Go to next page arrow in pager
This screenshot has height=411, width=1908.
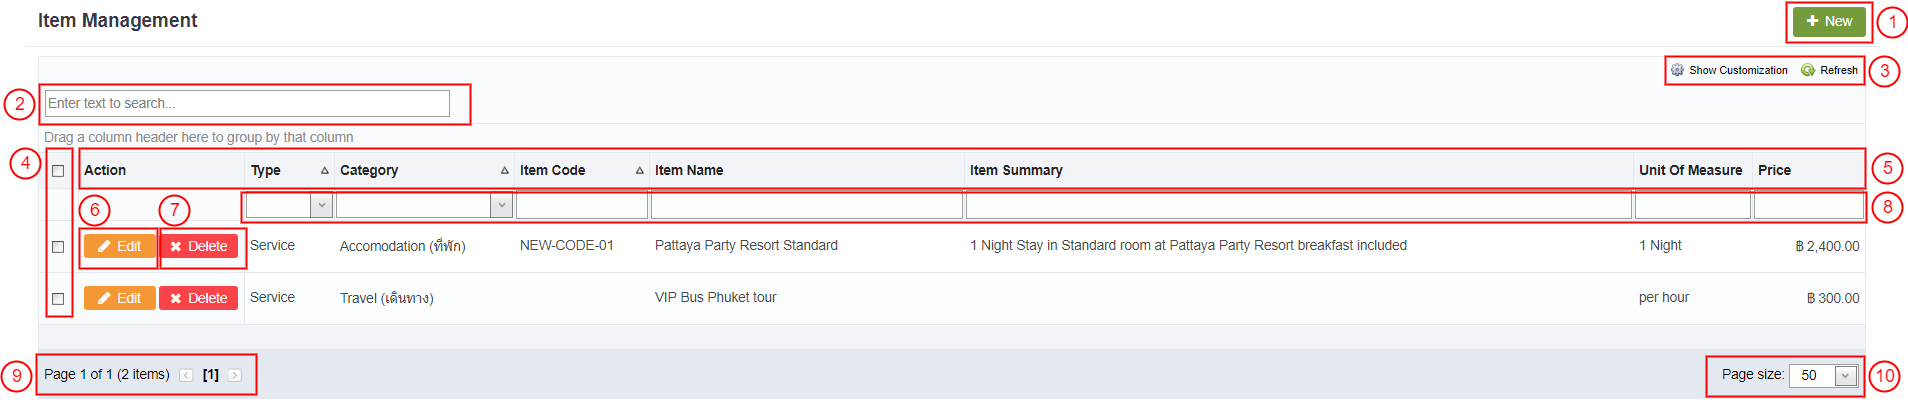[235, 375]
